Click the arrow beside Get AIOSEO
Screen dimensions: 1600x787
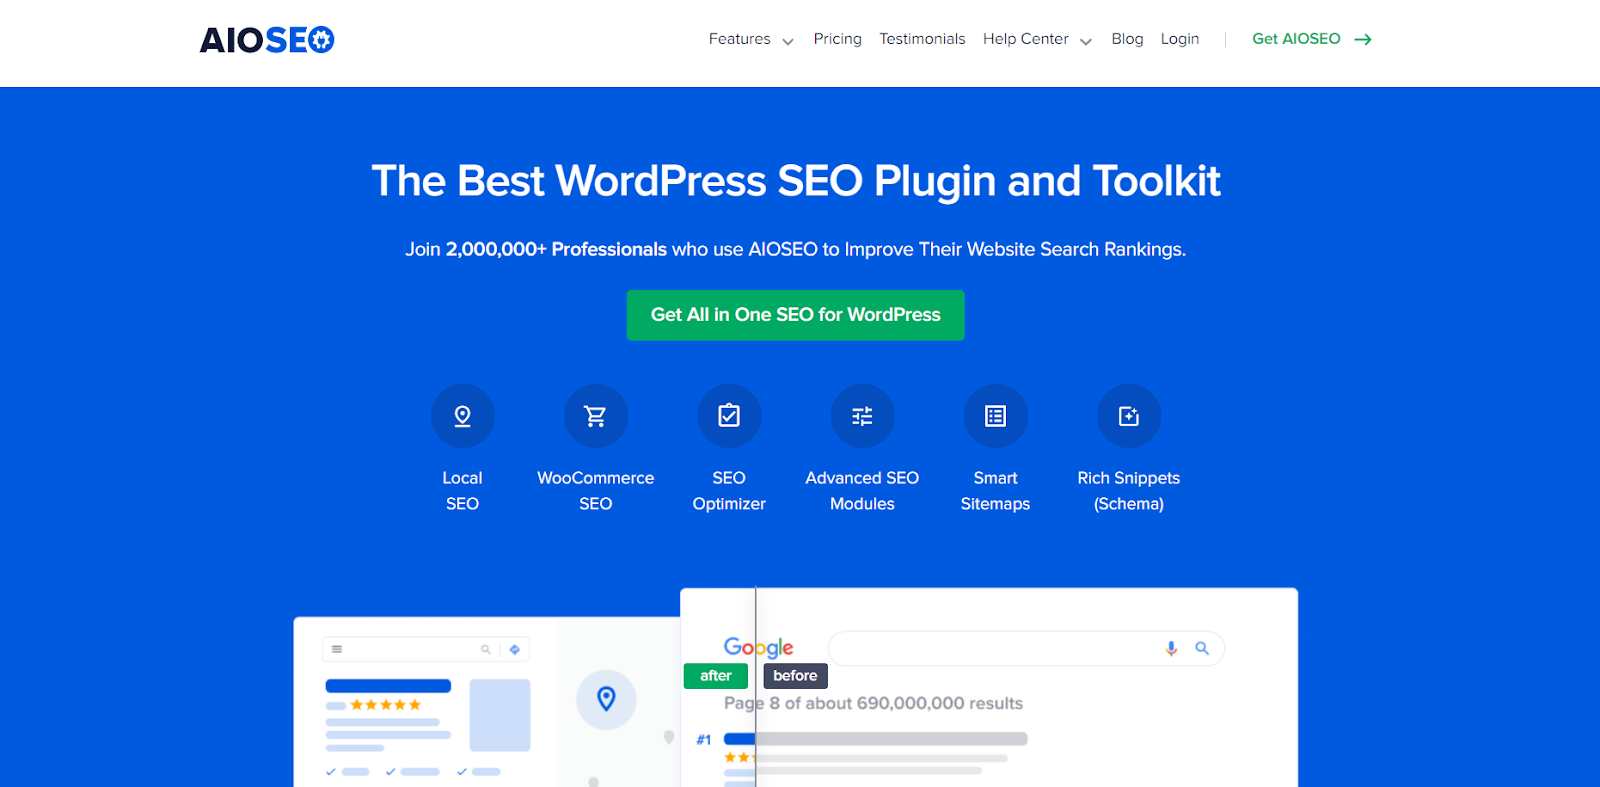1363,40
